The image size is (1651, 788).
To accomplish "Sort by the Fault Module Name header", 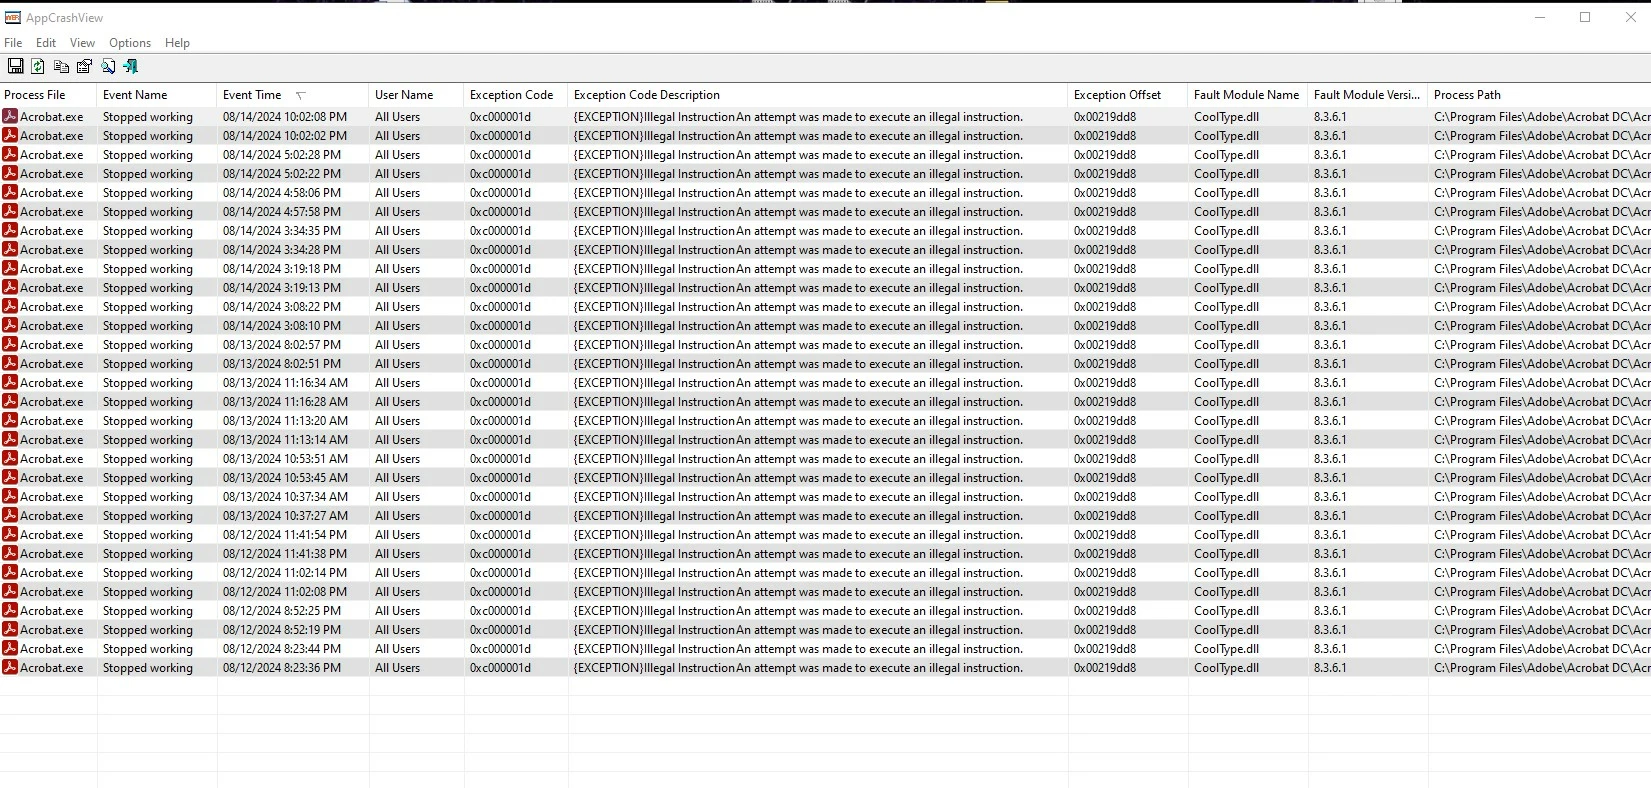I will point(1248,95).
